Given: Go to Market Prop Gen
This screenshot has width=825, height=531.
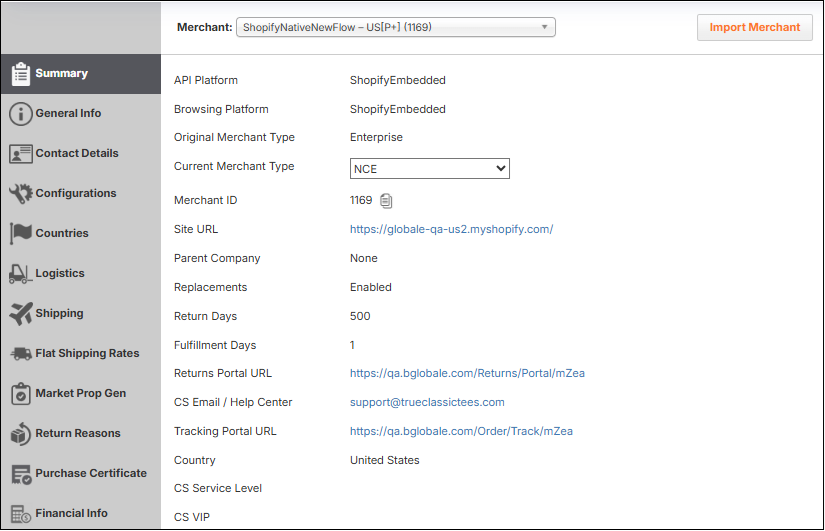Looking at the screenshot, I should pyautogui.click(x=81, y=394).
